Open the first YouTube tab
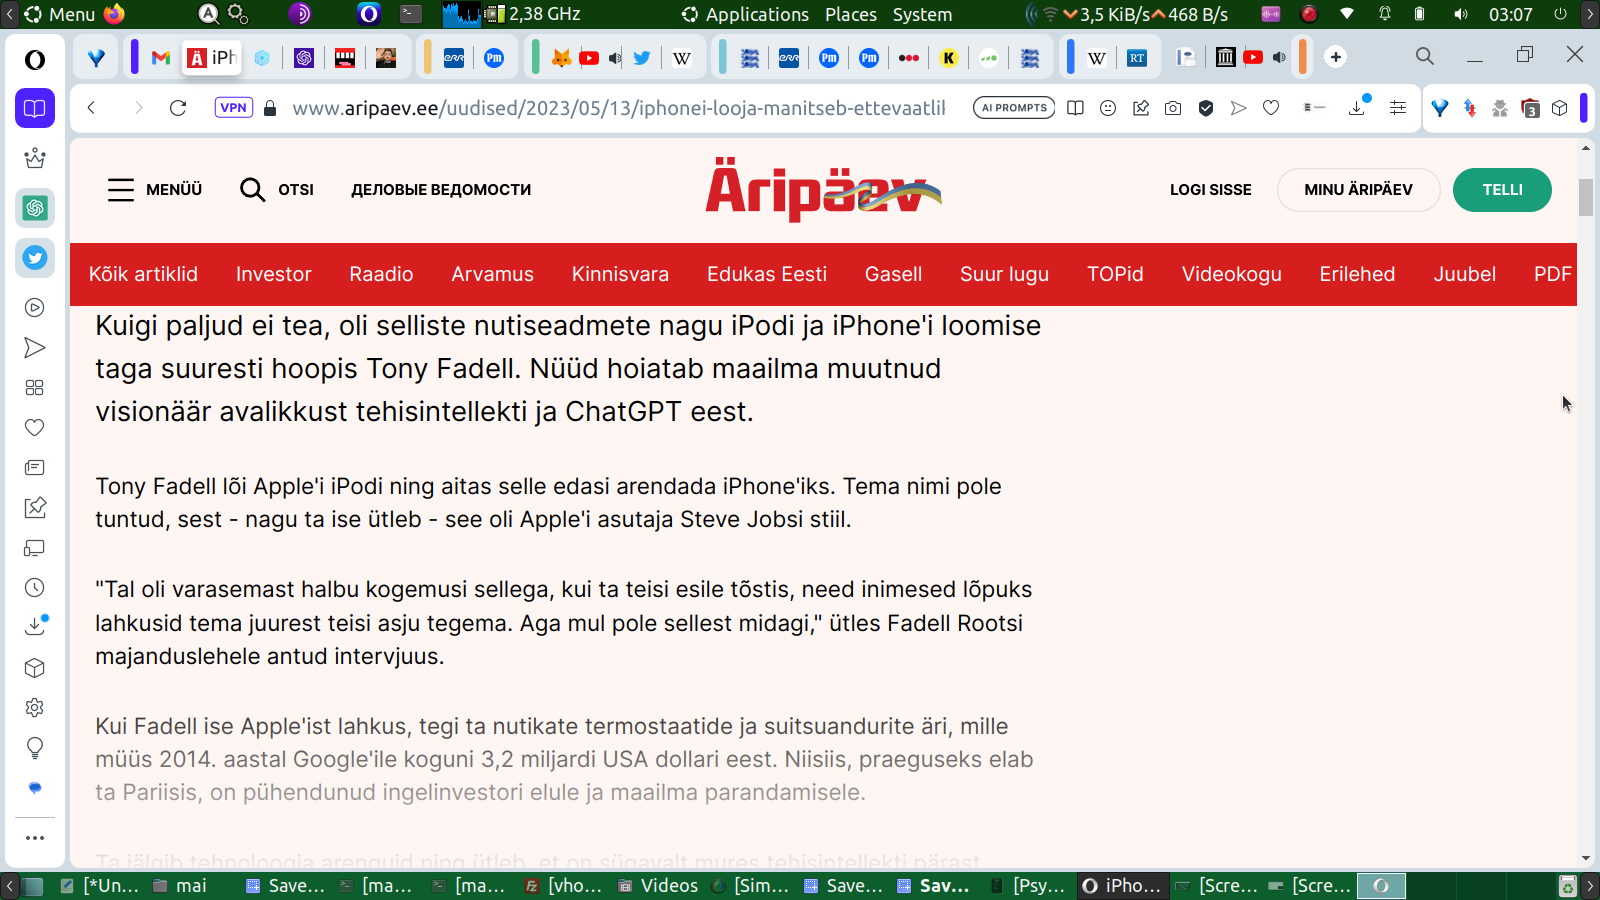Screen dimensions: 1600x900 click(589, 58)
